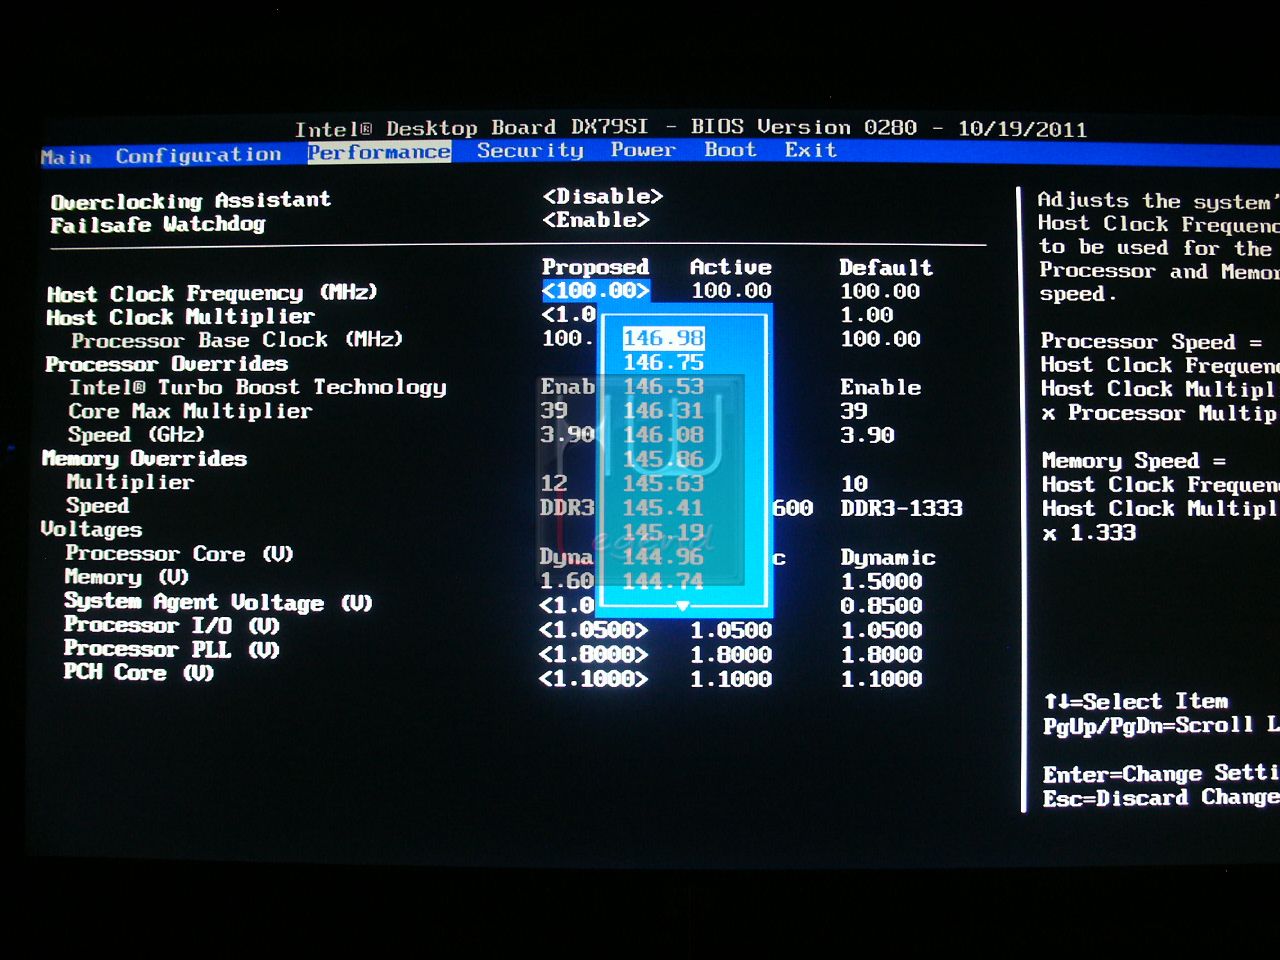Screen dimensions: 1280x960
Task: Click Memory Multiplier row label
Action: tap(130, 482)
